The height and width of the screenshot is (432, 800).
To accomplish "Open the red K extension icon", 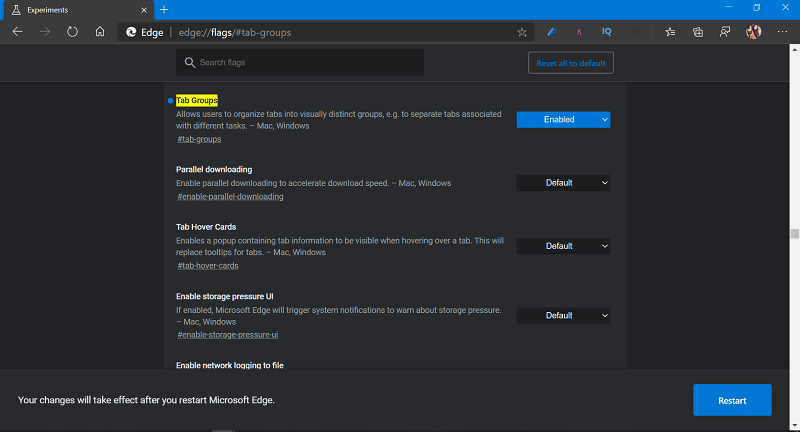I will coord(579,32).
